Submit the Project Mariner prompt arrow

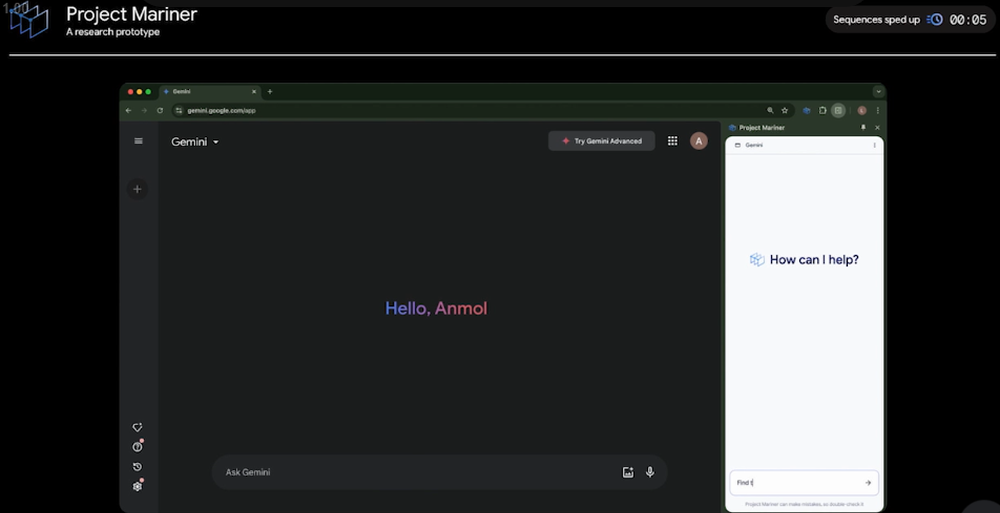[867, 483]
